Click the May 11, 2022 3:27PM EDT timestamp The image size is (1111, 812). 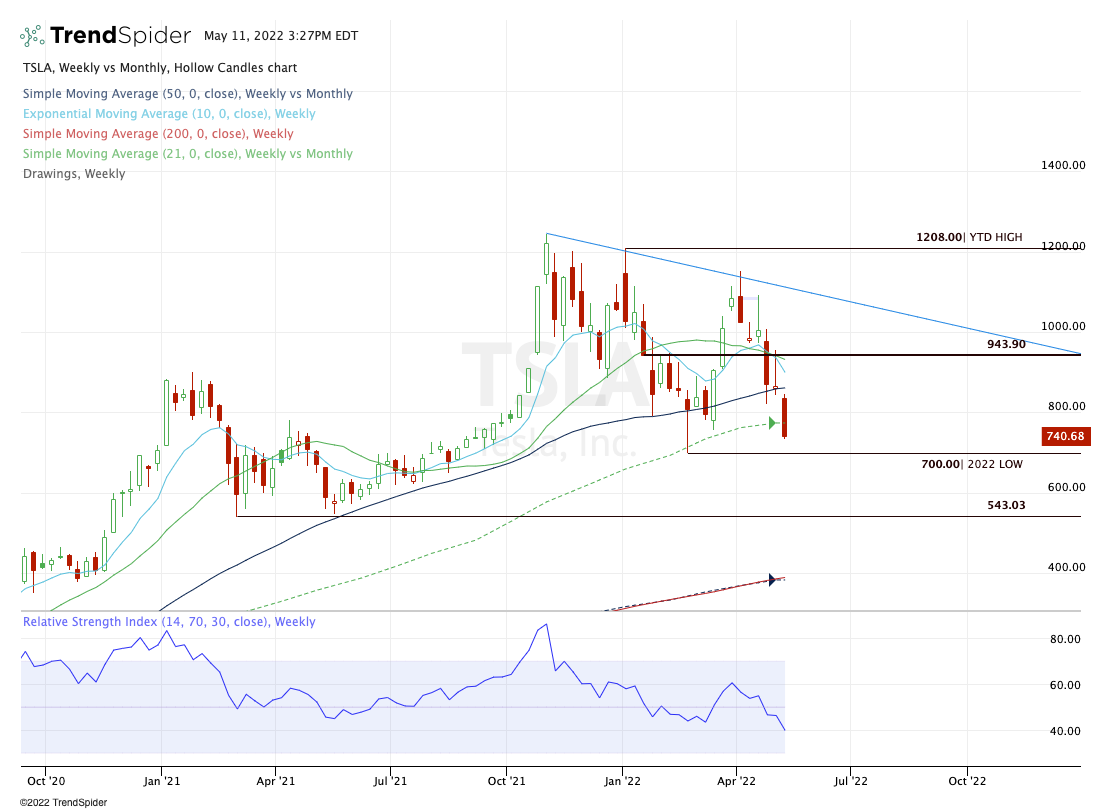[x=281, y=35]
